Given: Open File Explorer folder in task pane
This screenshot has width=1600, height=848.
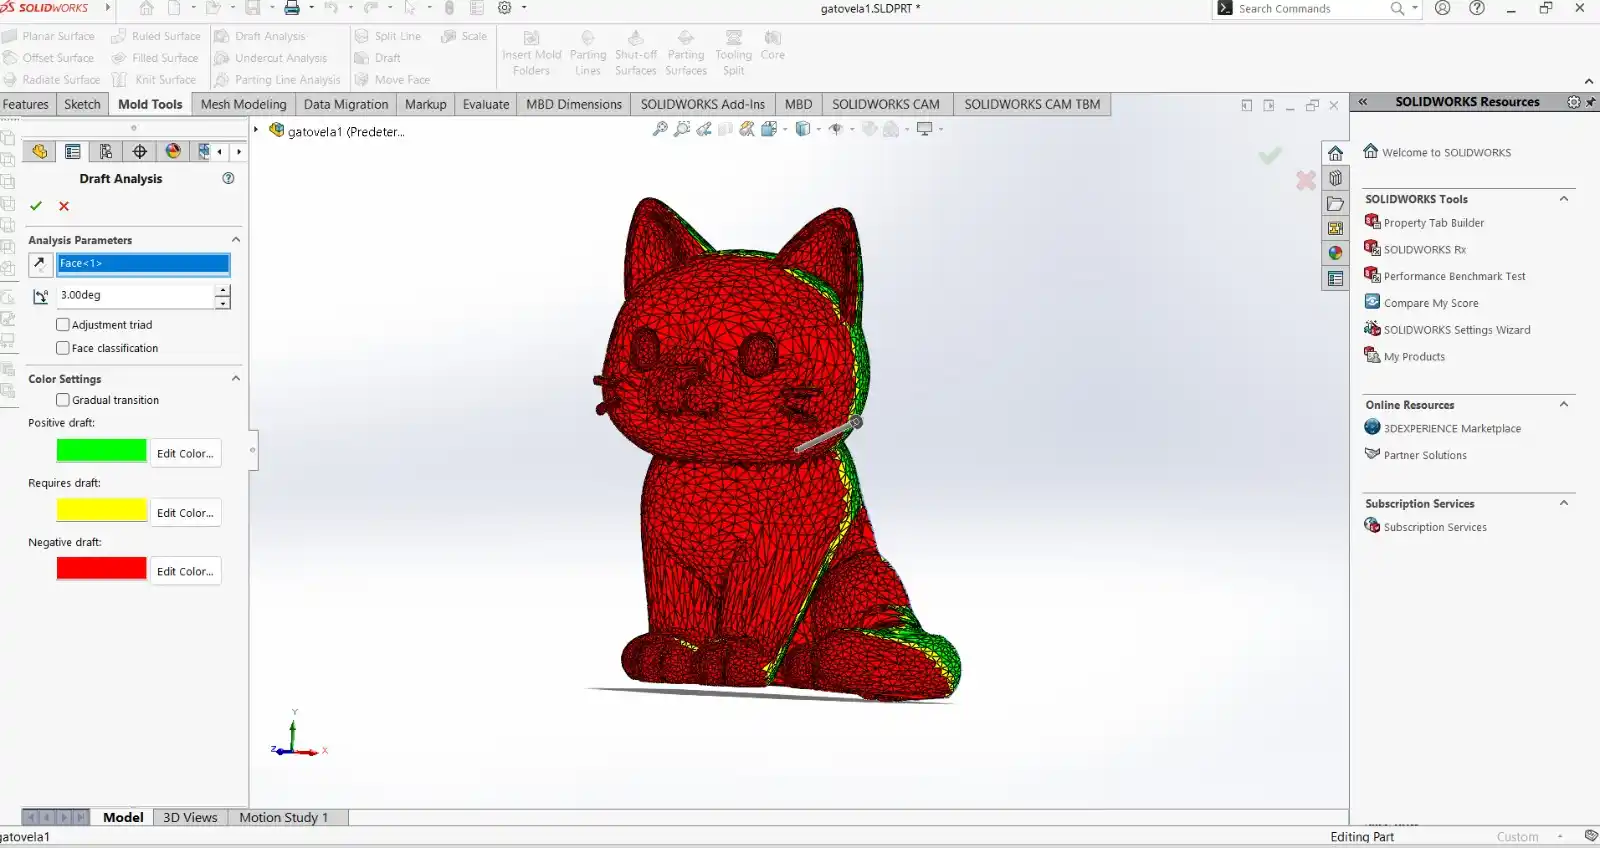Looking at the screenshot, I should point(1336,203).
